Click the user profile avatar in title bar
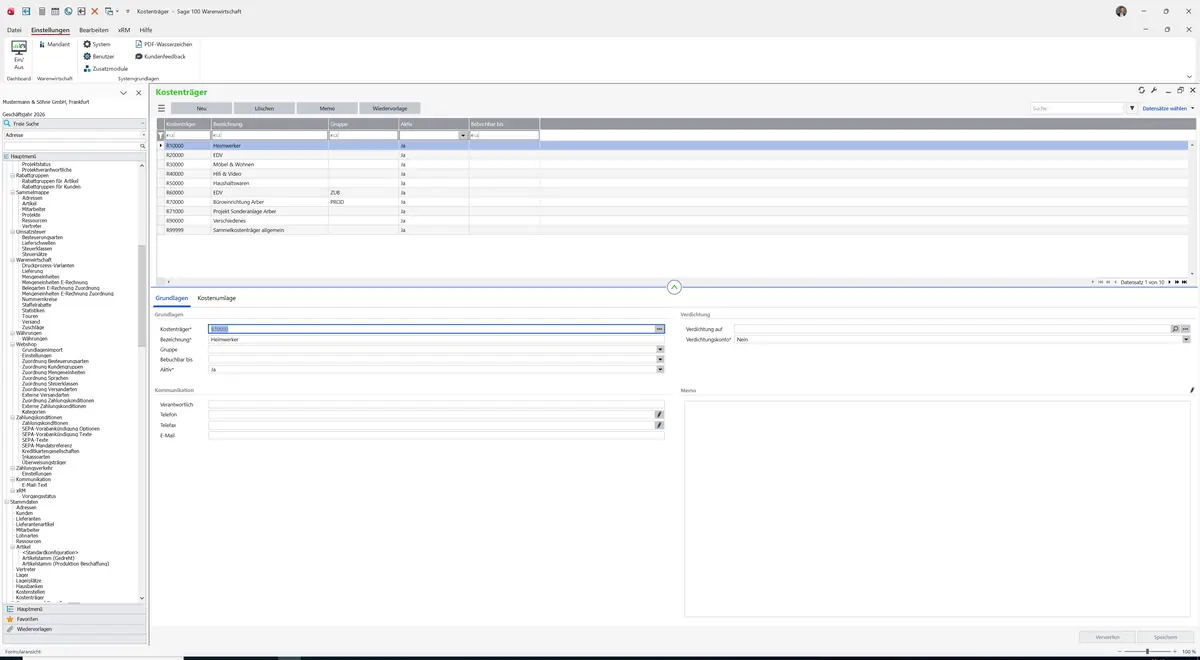The width and height of the screenshot is (1200, 660). tap(1121, 11)
